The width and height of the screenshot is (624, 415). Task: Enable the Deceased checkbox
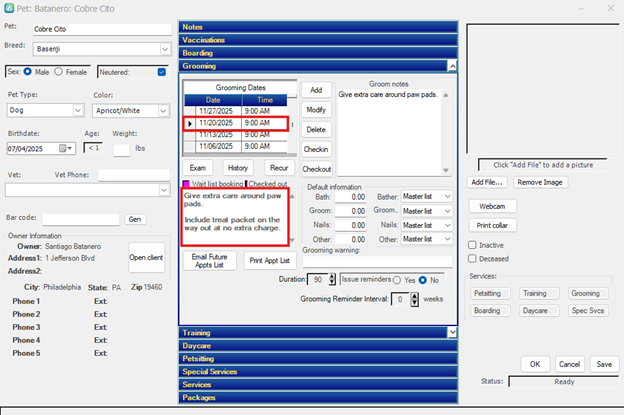pyautogui.click(x=472, y=259)
